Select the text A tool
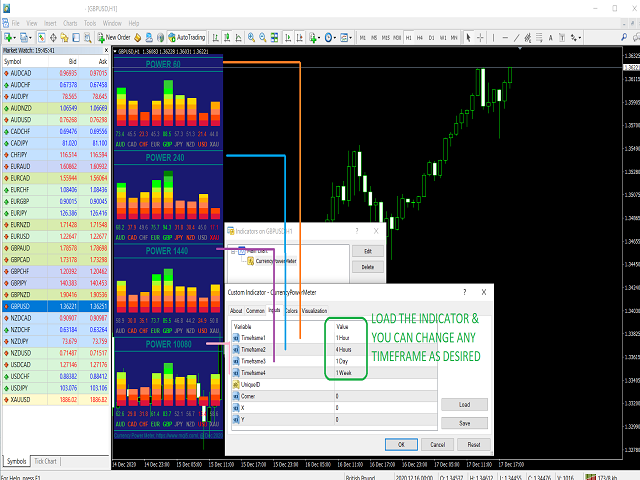Image resolution: width=640 pixels, height=480 pixels. click(x=550, y=38)
